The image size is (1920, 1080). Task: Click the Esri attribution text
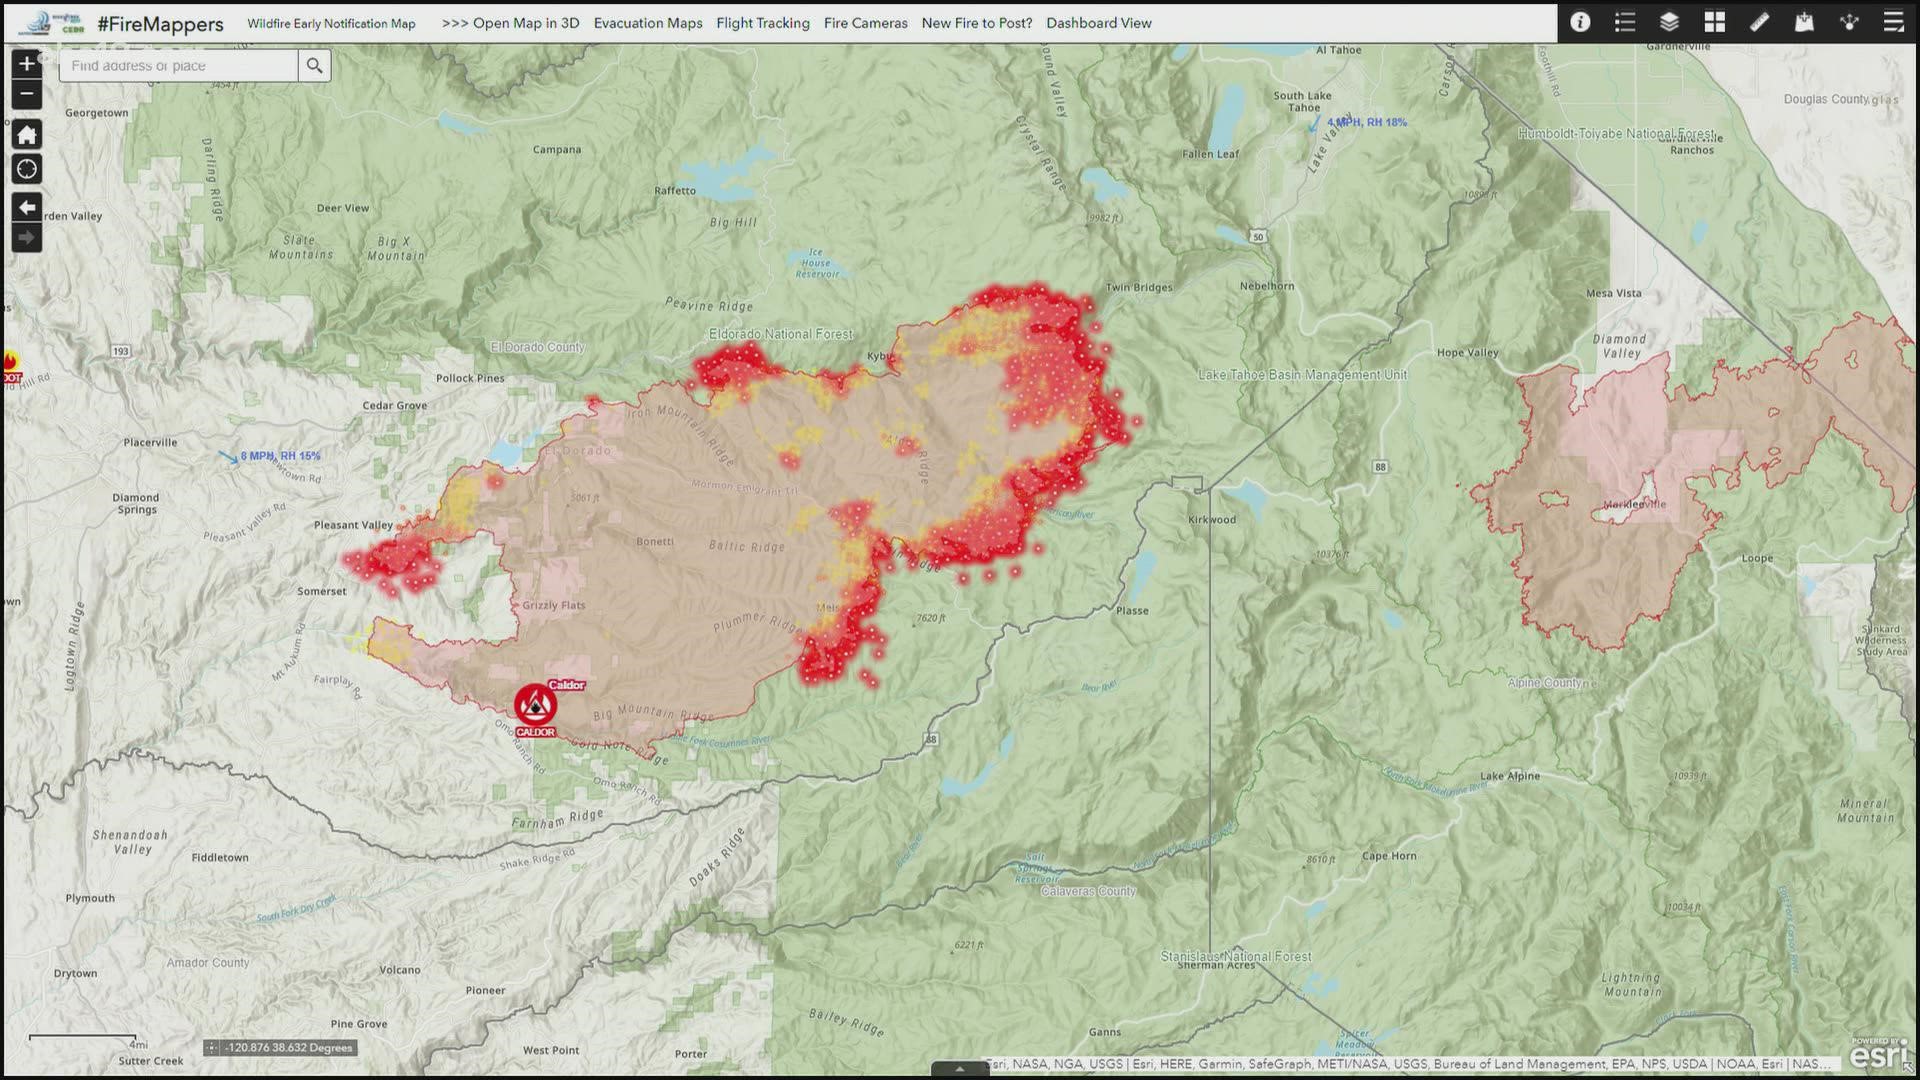pos(1410,1065)
